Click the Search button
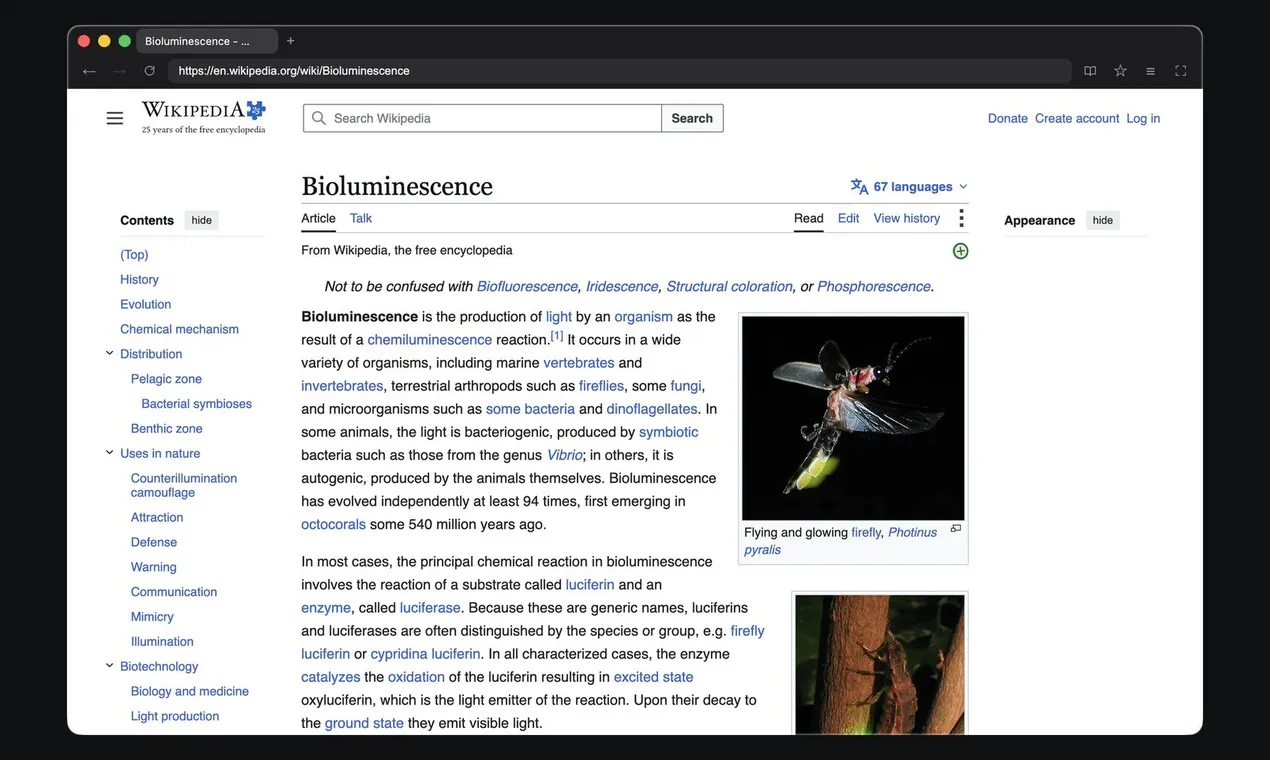 click(x=692, y=118)
